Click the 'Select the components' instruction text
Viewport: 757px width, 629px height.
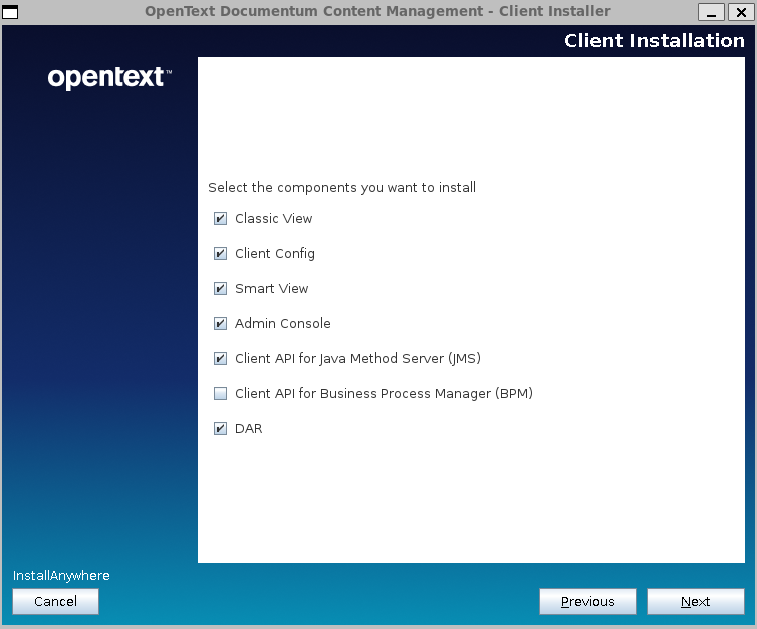tap(342, 187)
